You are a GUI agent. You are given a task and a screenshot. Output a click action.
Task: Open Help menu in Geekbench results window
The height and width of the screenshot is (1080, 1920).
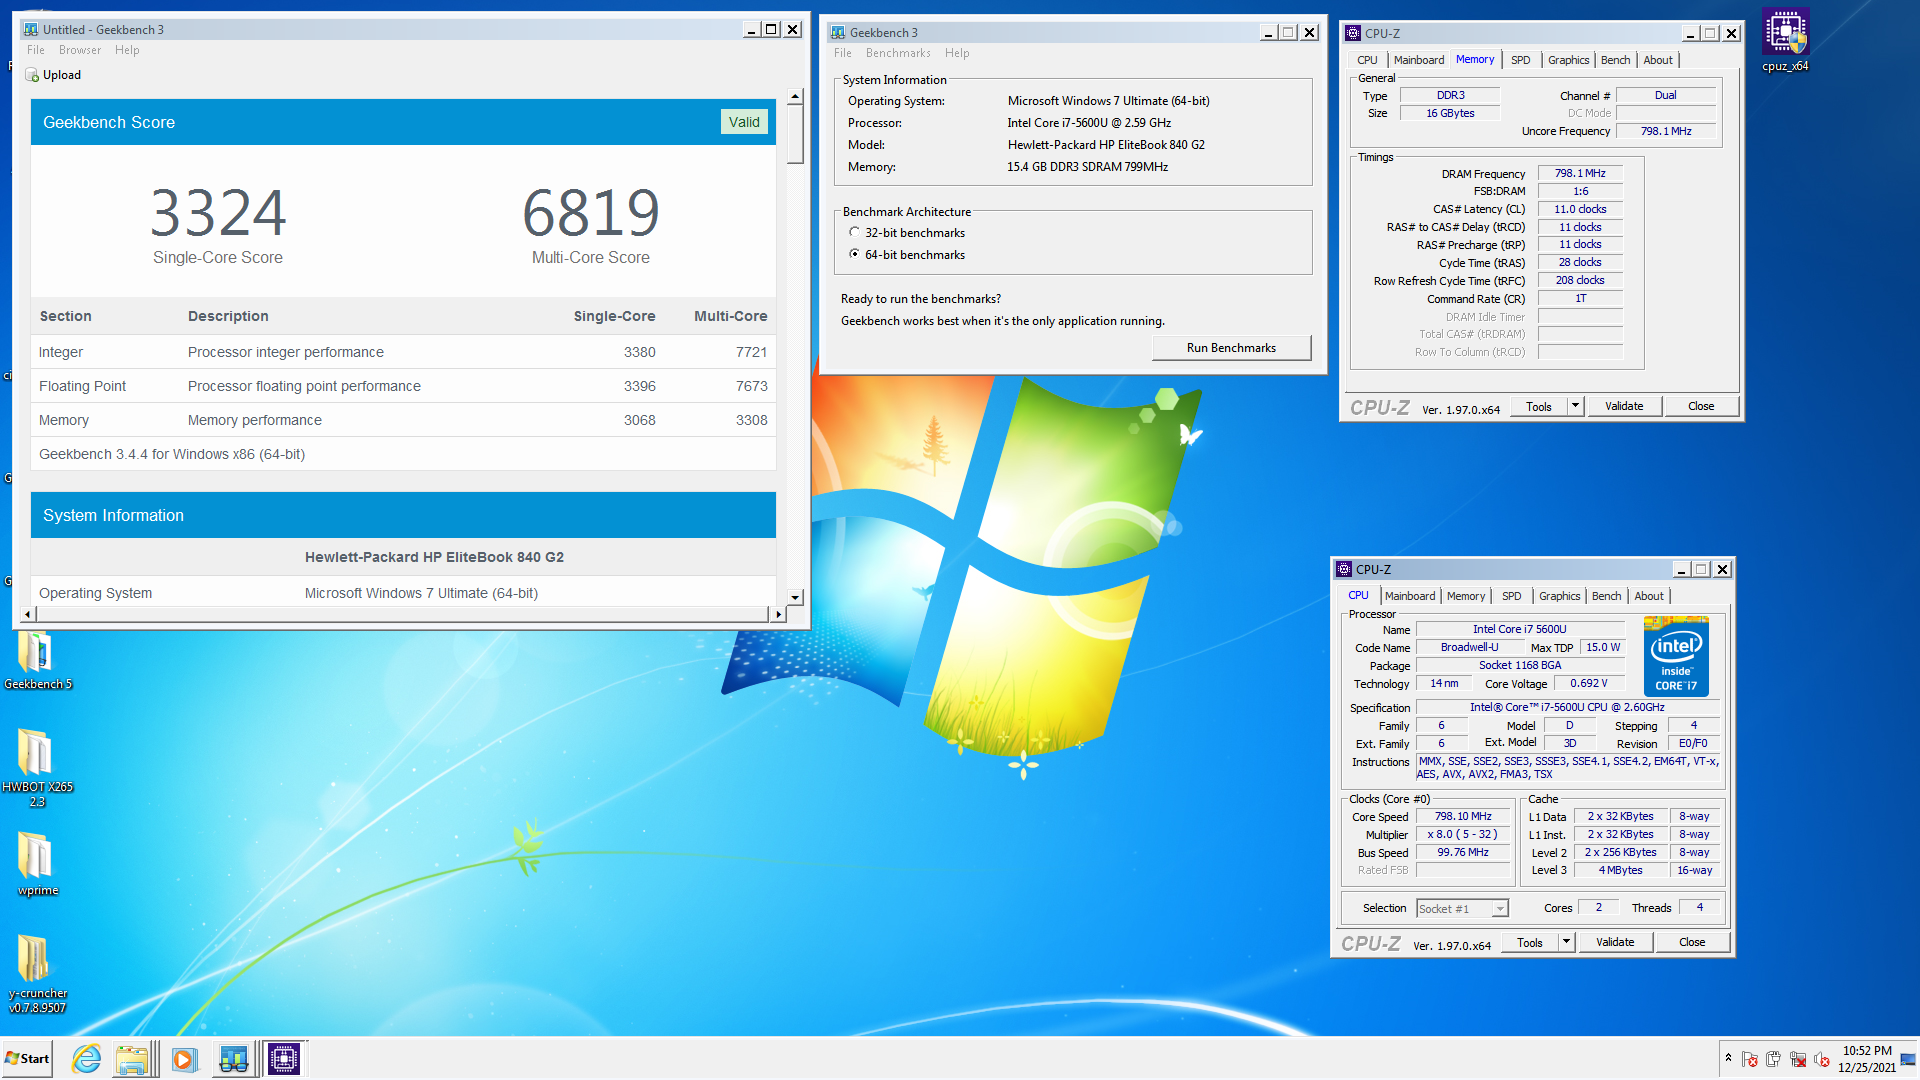tap(127, 50)
